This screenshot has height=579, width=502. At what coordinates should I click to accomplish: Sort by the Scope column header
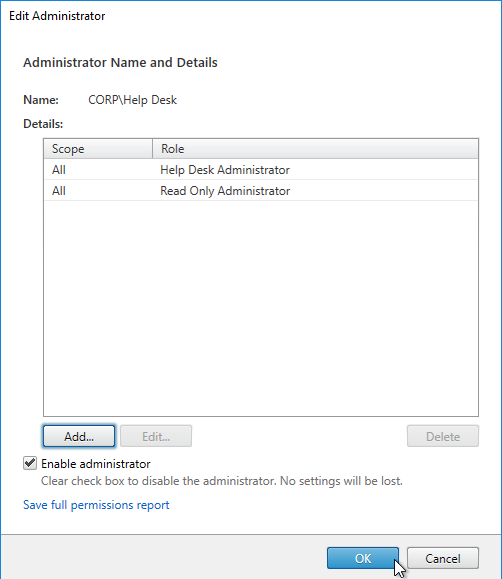[x=98, y=149]
